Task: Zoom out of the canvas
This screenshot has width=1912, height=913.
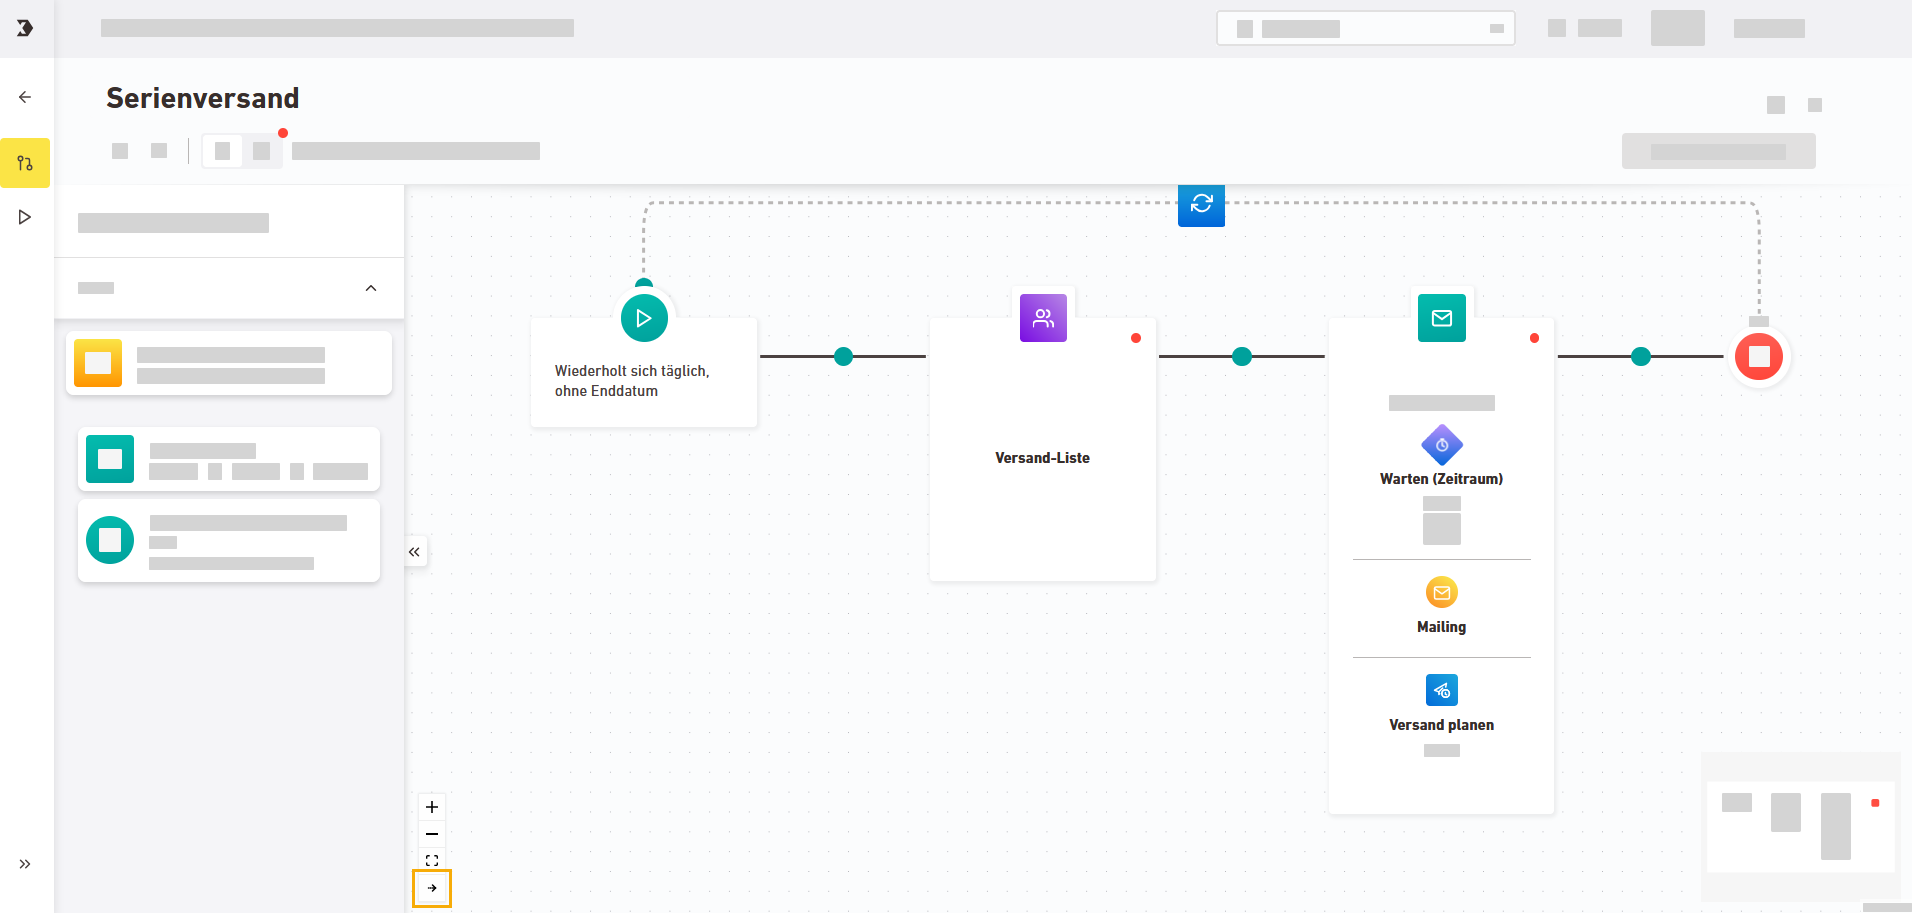Action: 432,834
